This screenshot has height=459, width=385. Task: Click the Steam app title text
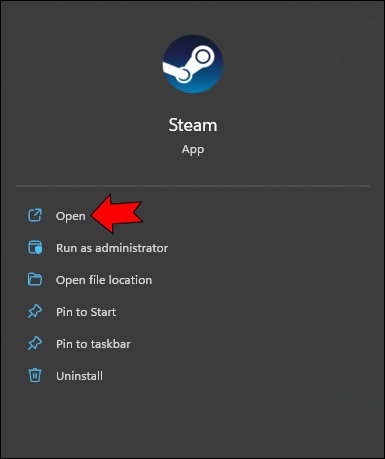coord(193,125)
